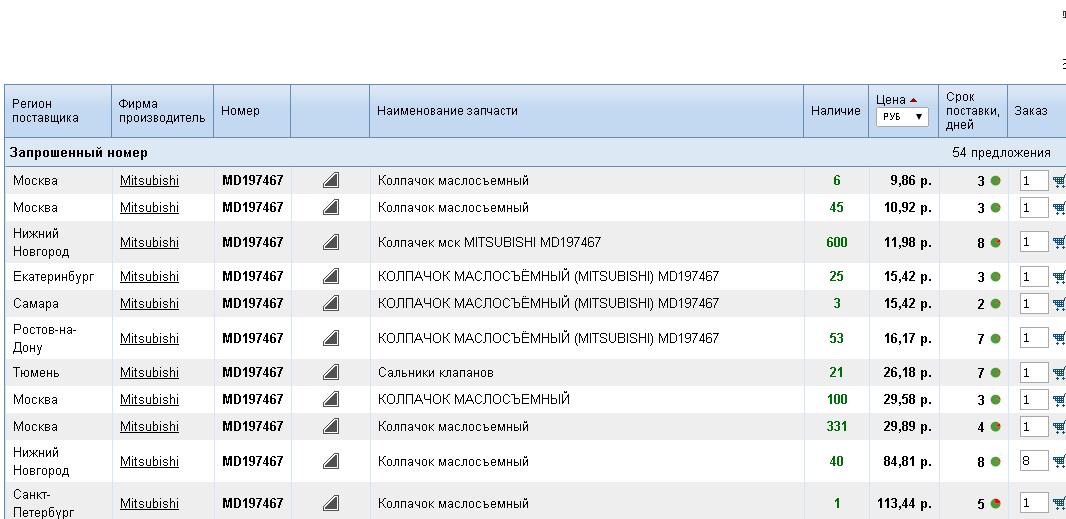
Task: Add the 9,86 р. Москва offer to cart
Action: click(x=1059, y=181)
